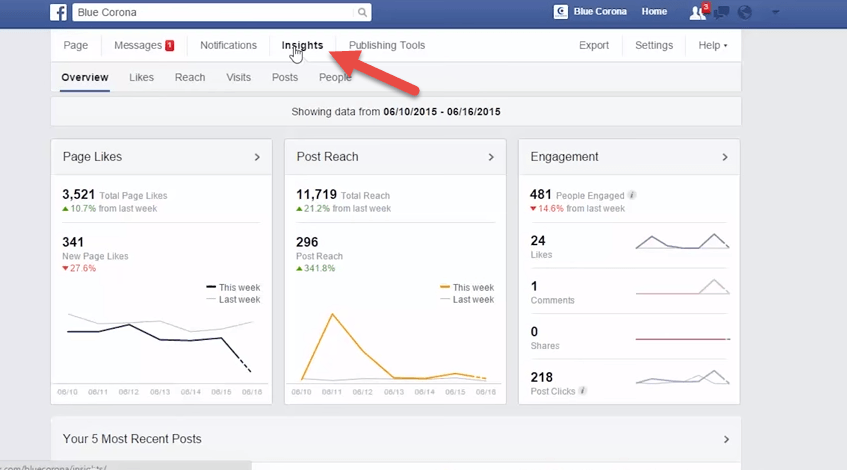Open Messages tab with red badge
The width and height of the screenshot is (847, 470).
[143, 46]
